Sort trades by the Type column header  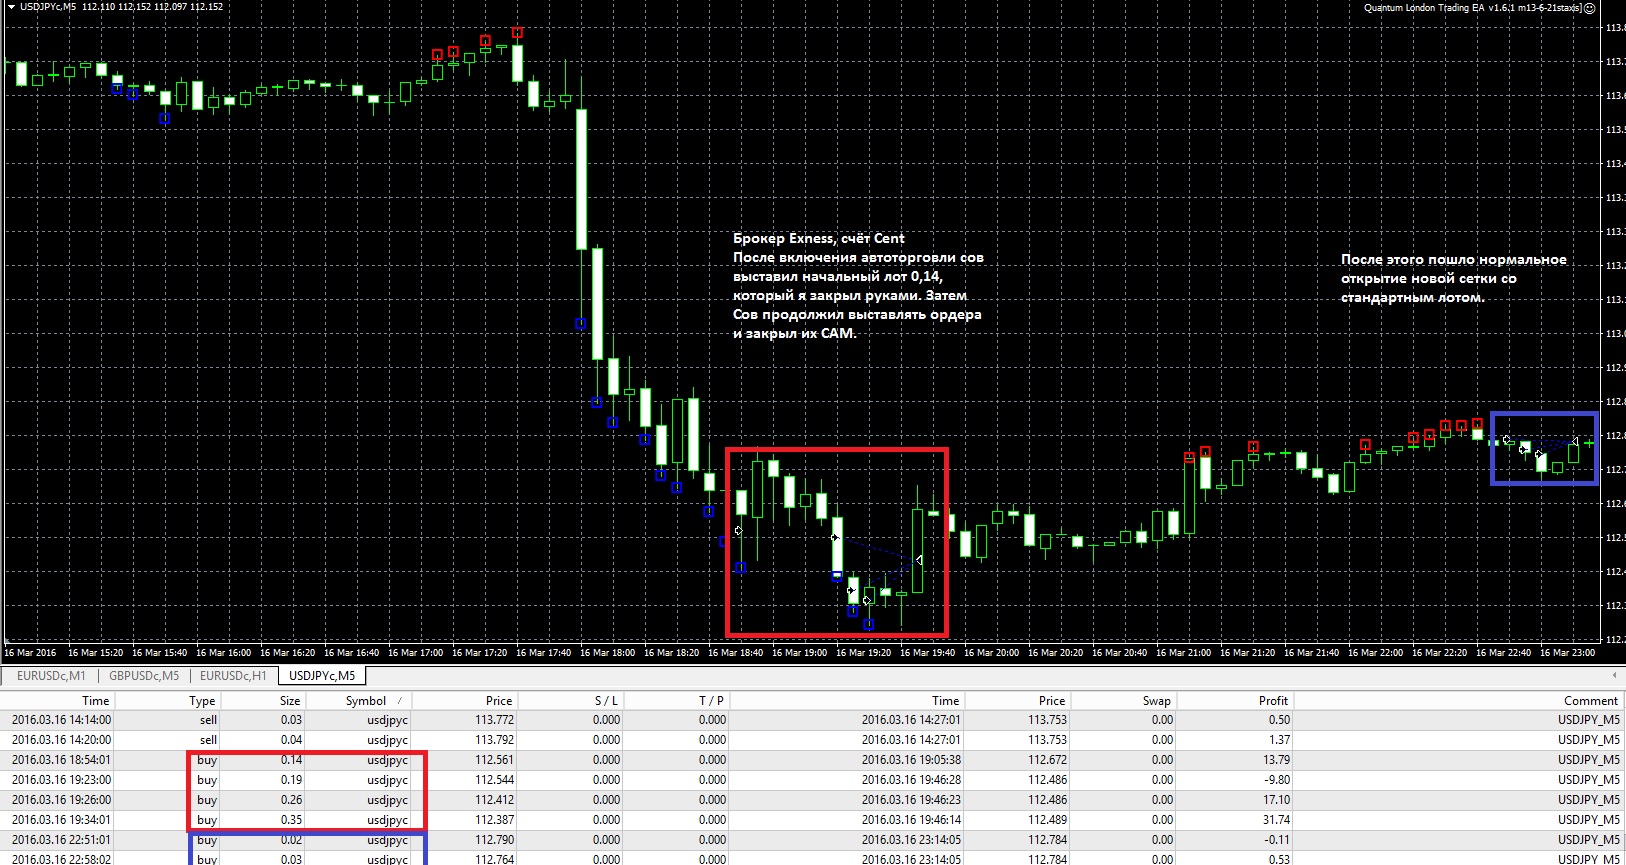coord(202,701)
